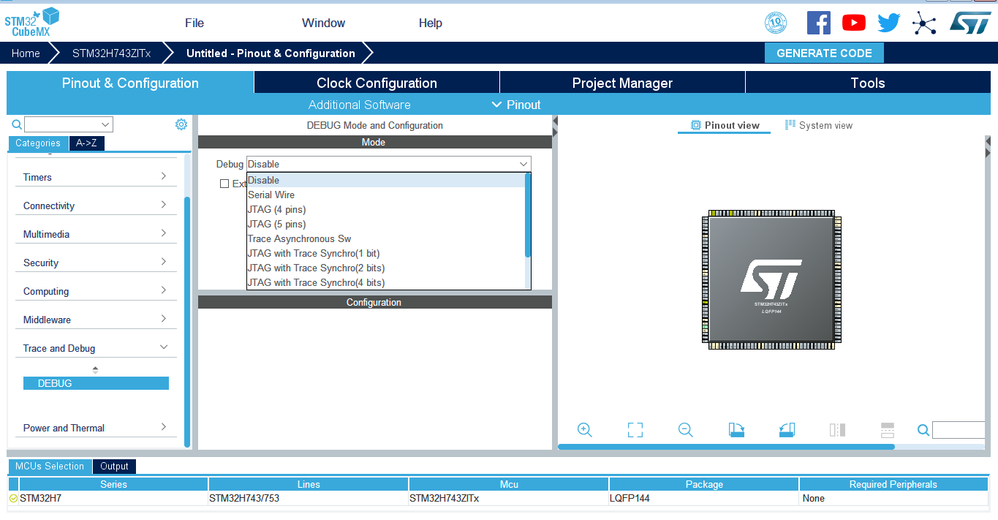The image size is (998, 520).
Task: Zoom in on the pinout view
Action: [x=584, y=430]
